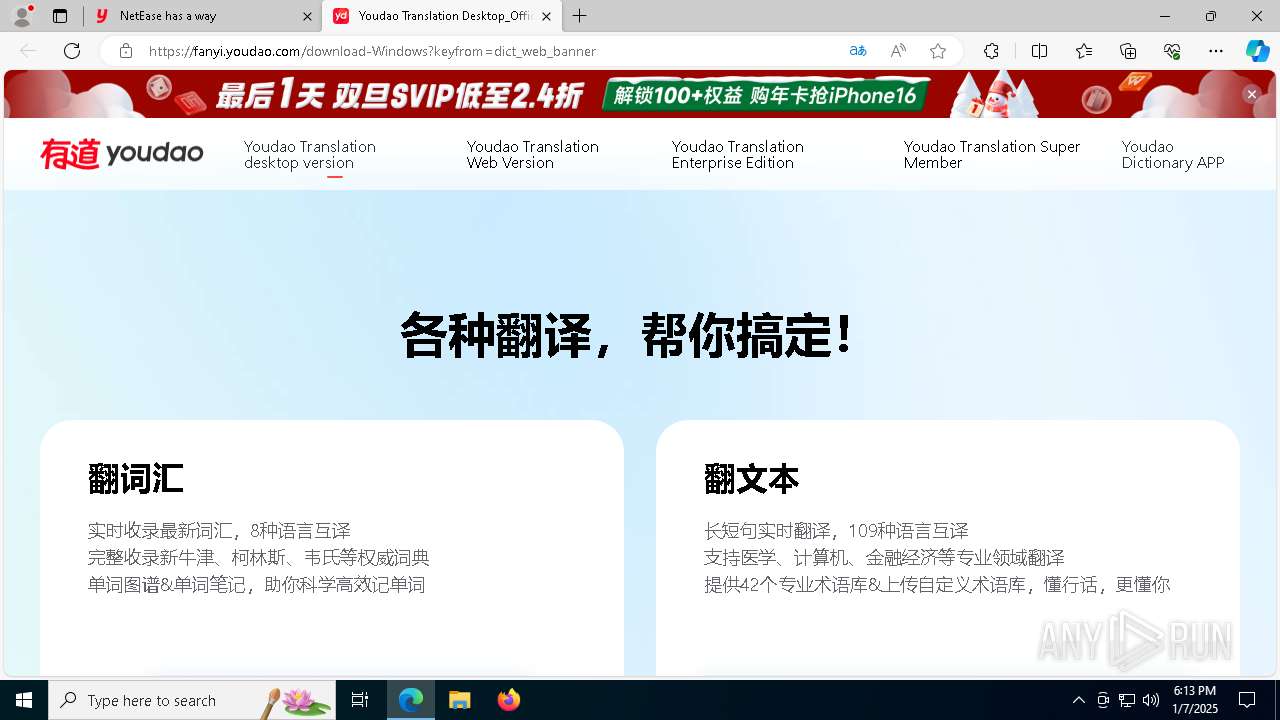
Task: Open the Windows Start menu
Action: click(24, 700)
